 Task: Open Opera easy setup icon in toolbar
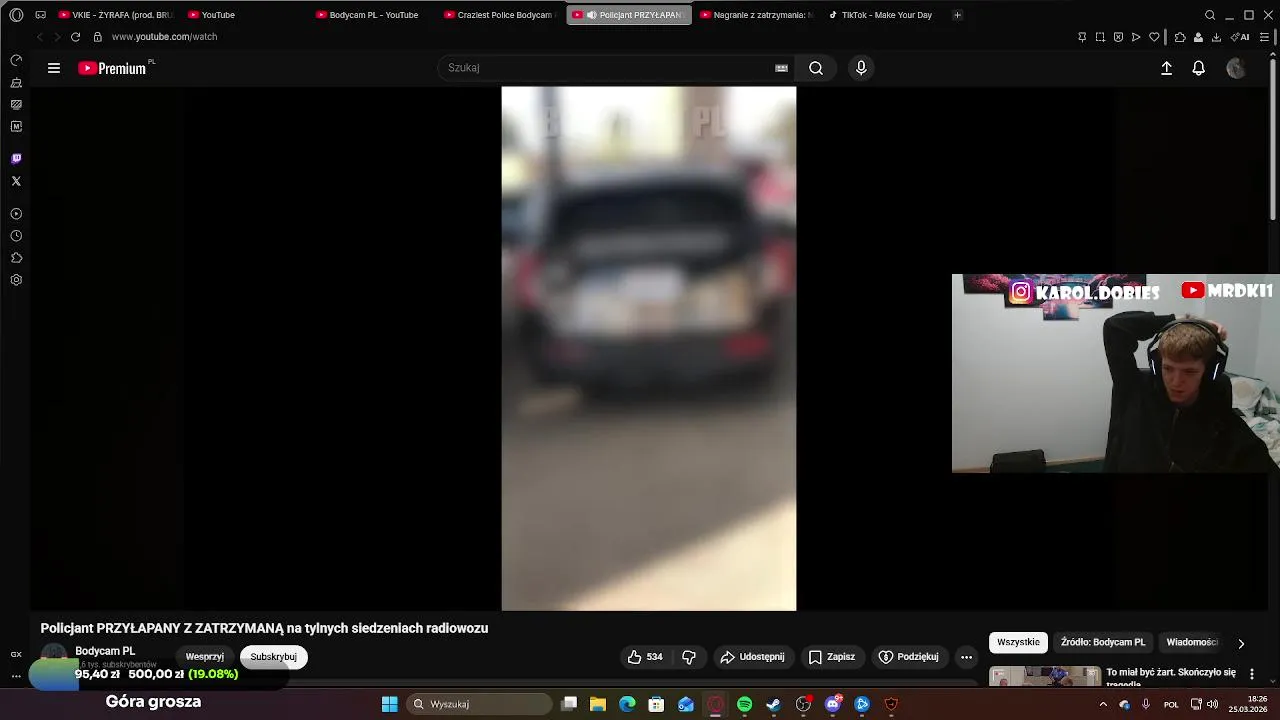[x=1265, y=37]
